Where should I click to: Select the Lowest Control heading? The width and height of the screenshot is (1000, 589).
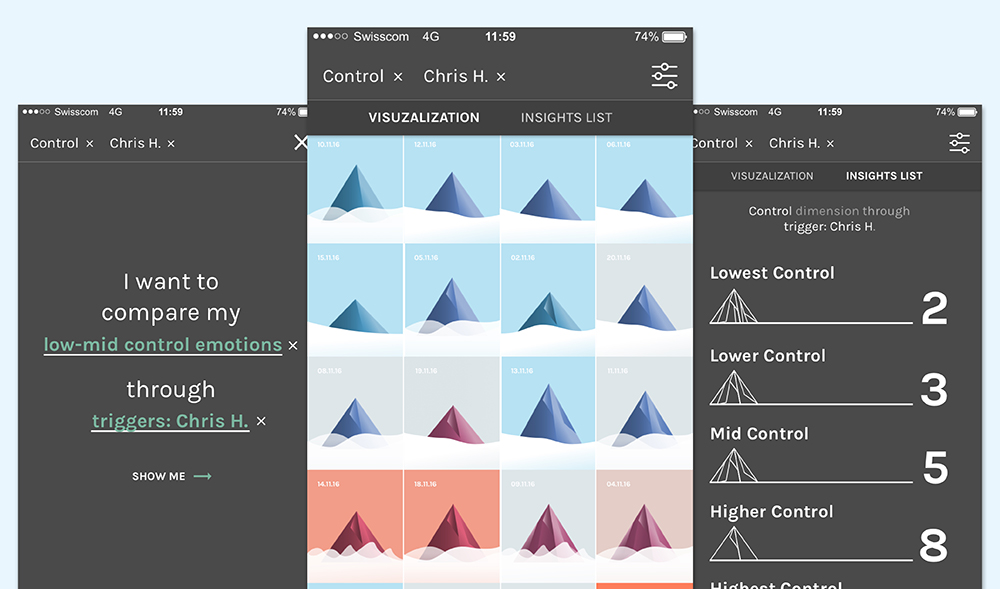click(x=772, y=273)
